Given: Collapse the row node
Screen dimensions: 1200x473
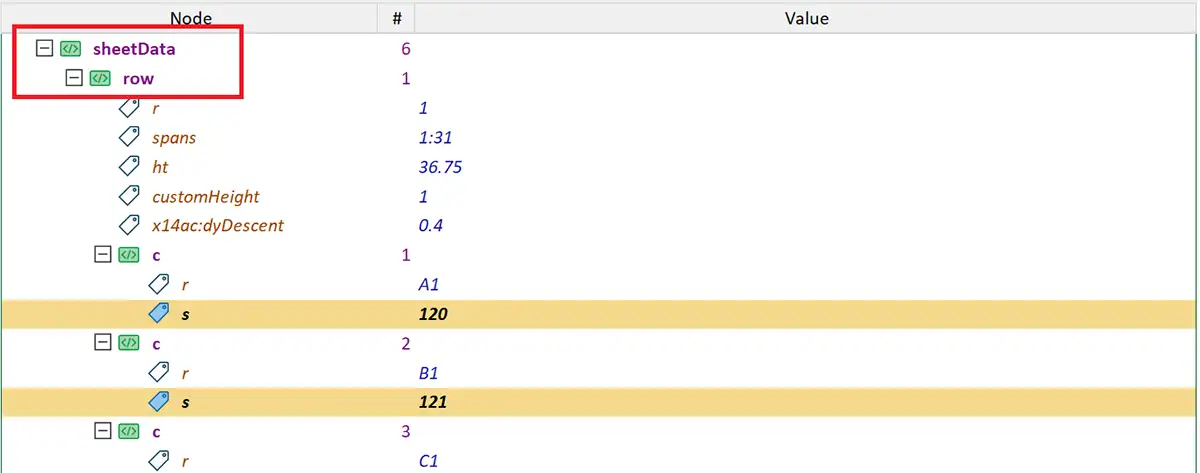Looking at the screenshot, I should pyautogui.click(x=73, y=78).
